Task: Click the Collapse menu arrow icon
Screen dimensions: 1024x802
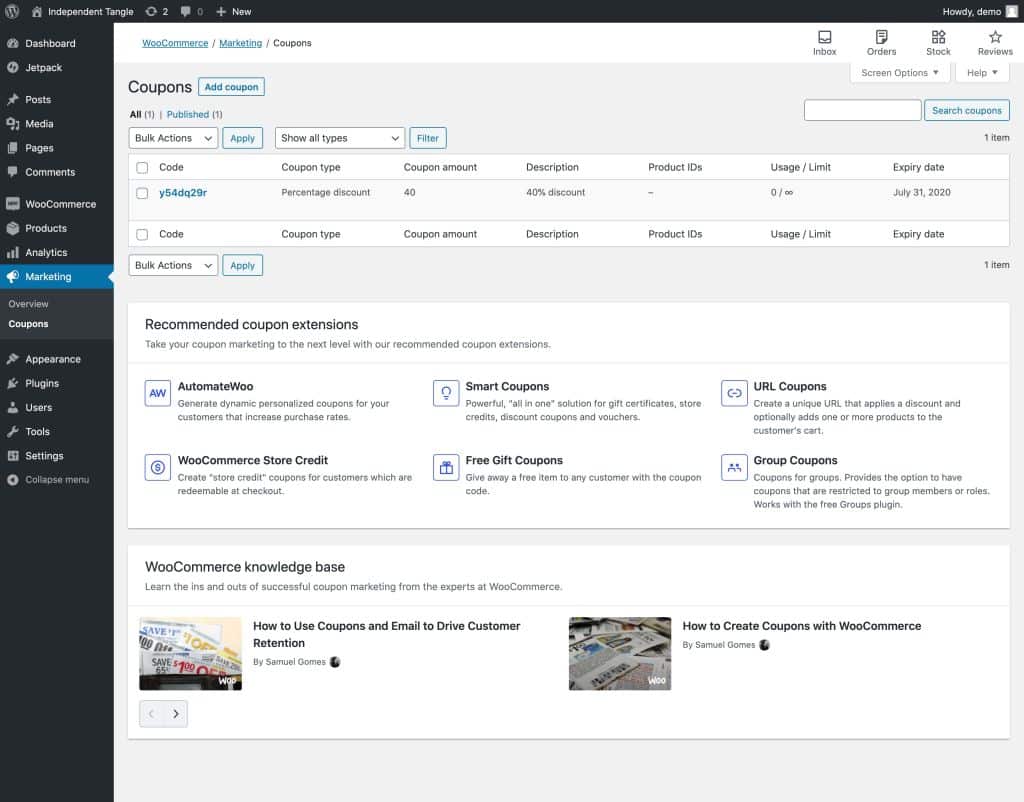Action: (12, 479)
